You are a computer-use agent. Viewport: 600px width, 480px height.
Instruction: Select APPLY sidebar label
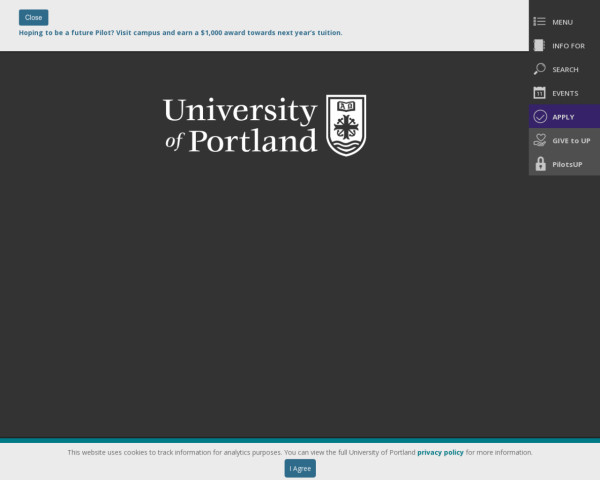click(563, 117)
